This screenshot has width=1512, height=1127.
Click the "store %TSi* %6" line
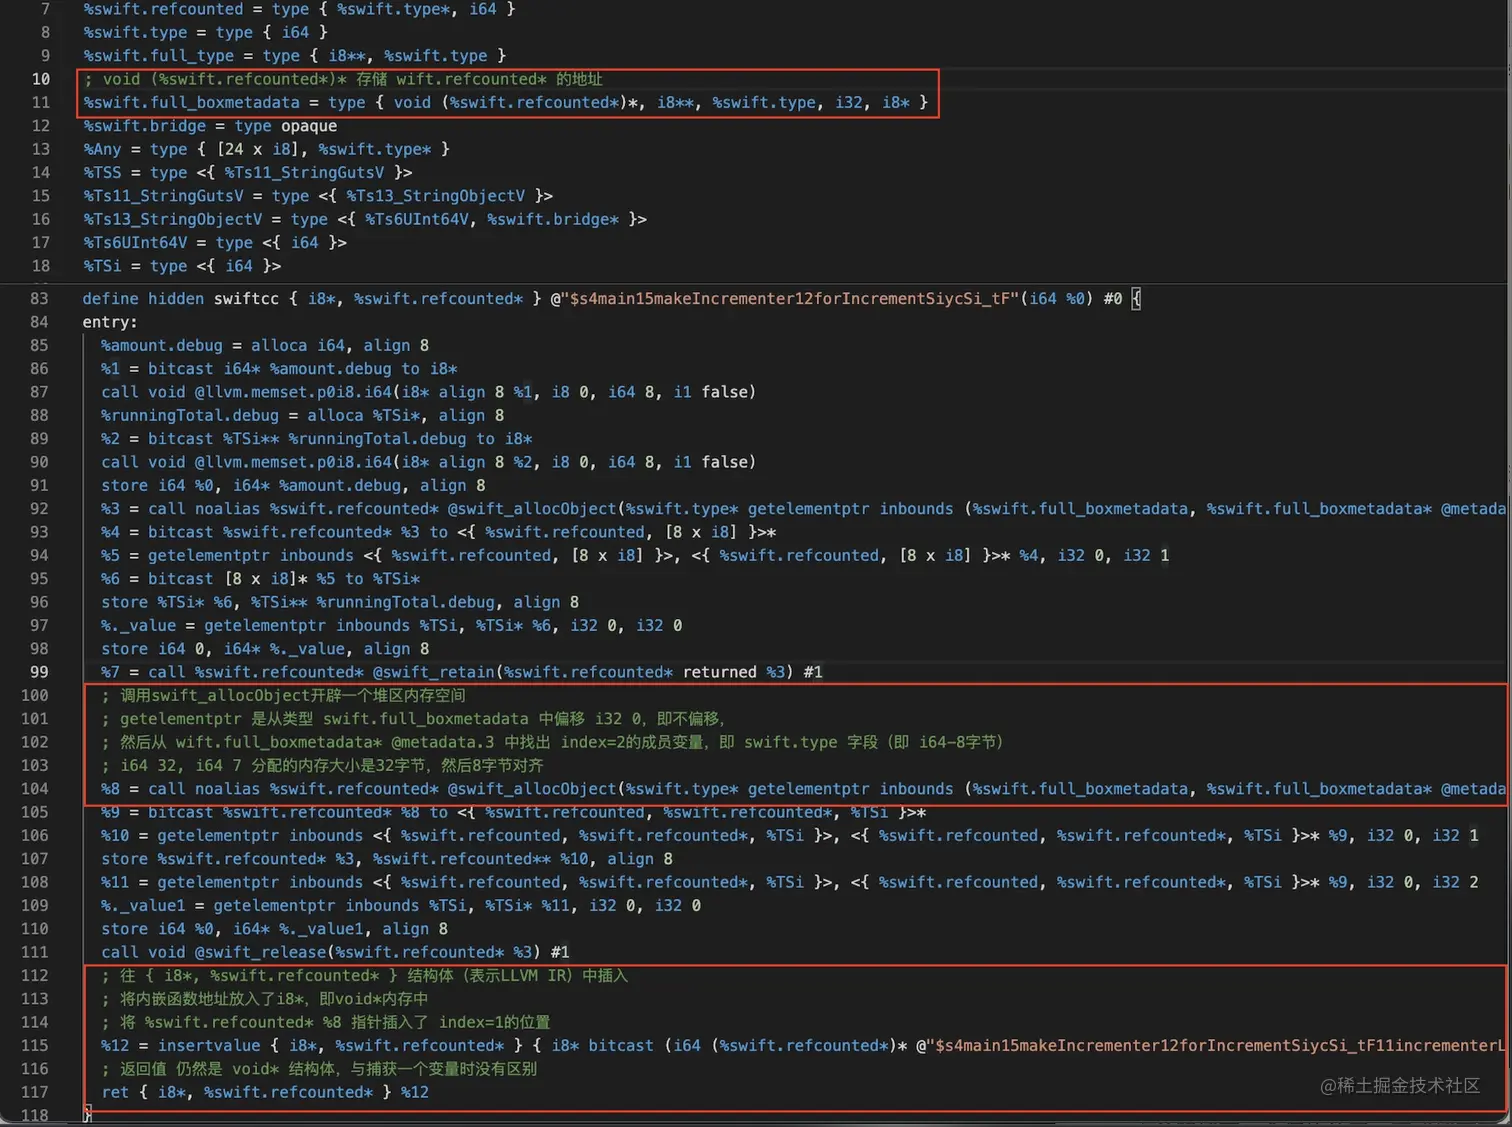340,602
